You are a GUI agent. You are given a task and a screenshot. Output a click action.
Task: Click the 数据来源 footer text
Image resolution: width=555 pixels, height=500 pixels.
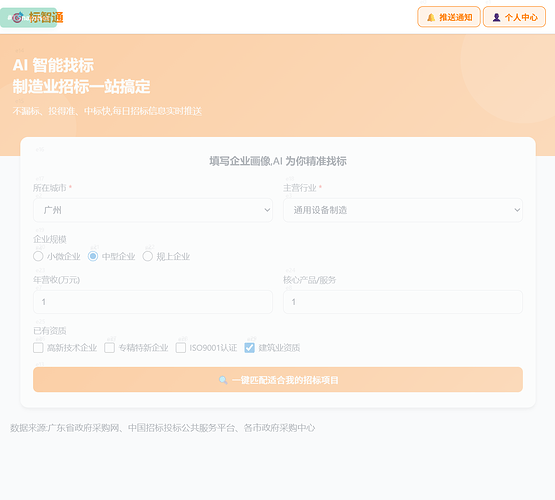click(x=162, y=428)
